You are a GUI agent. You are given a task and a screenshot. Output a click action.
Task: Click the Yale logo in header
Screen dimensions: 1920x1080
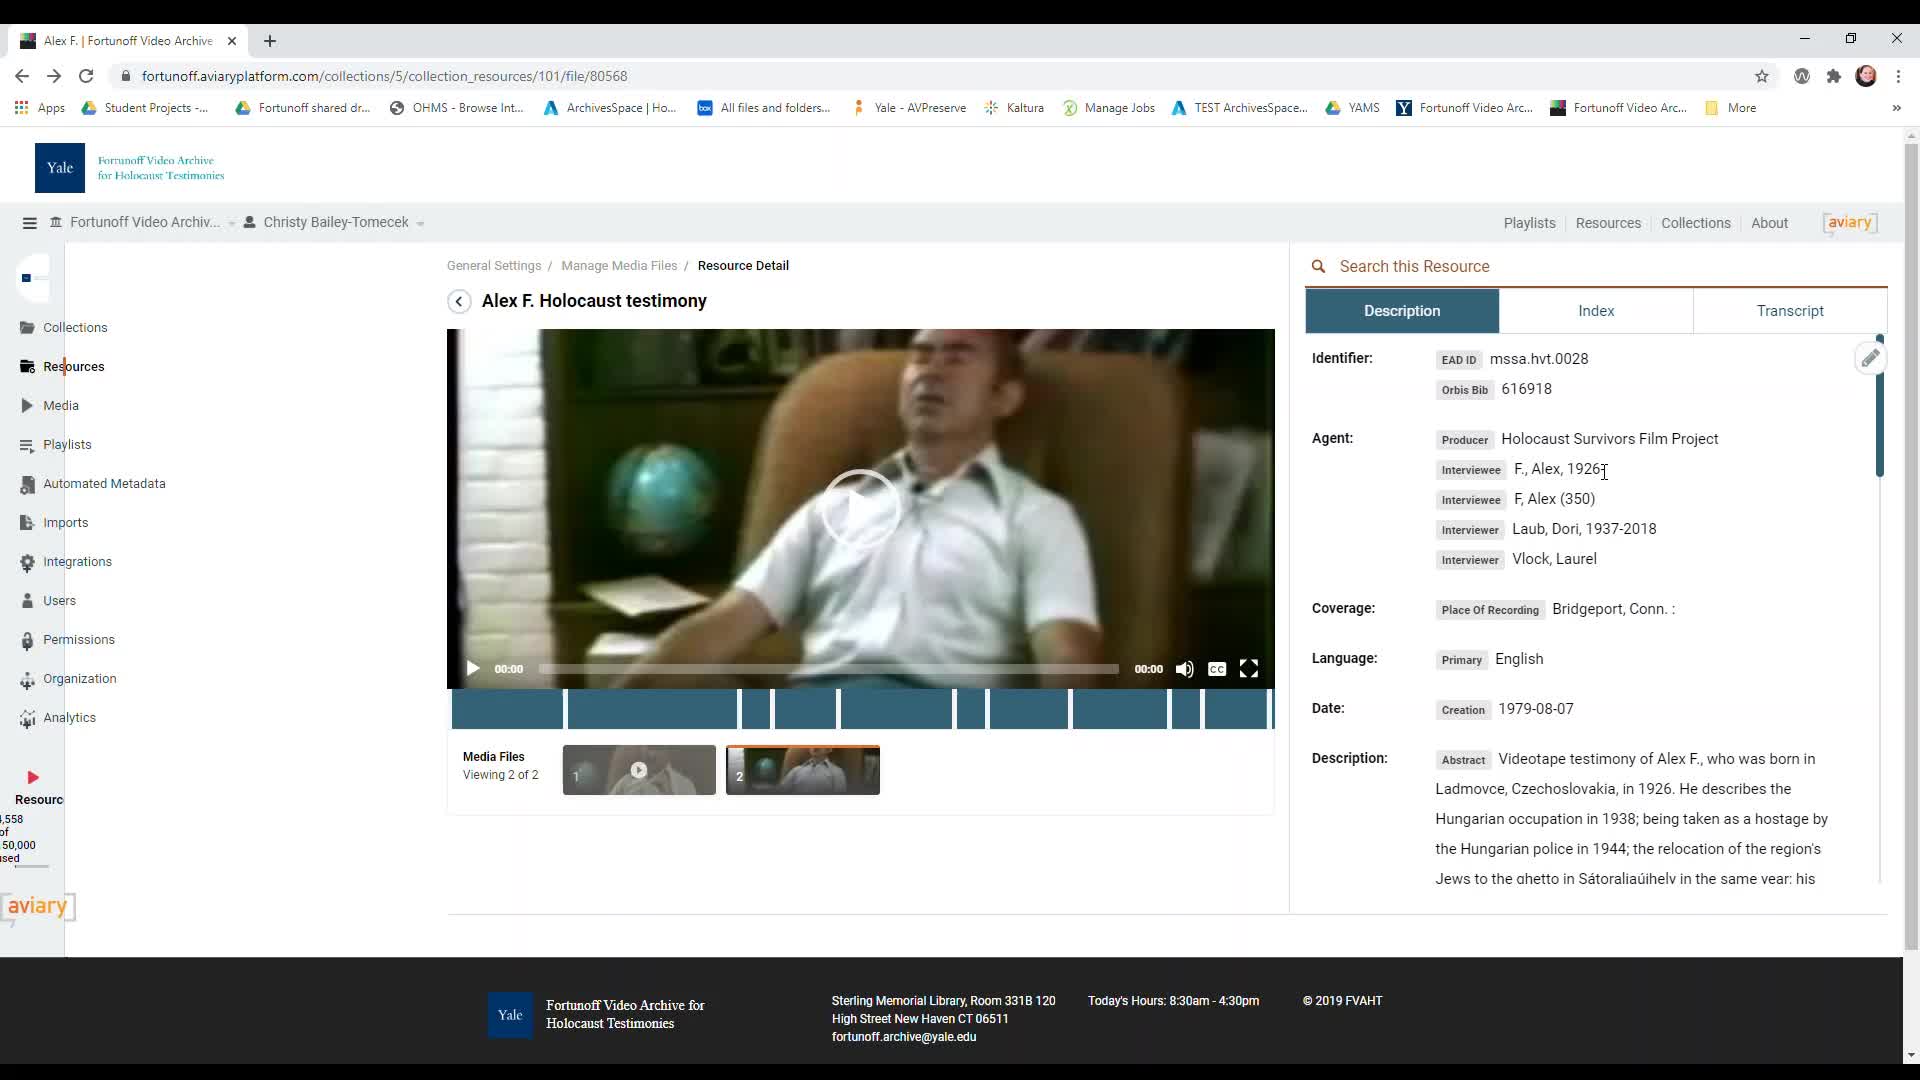click(60, 168)
